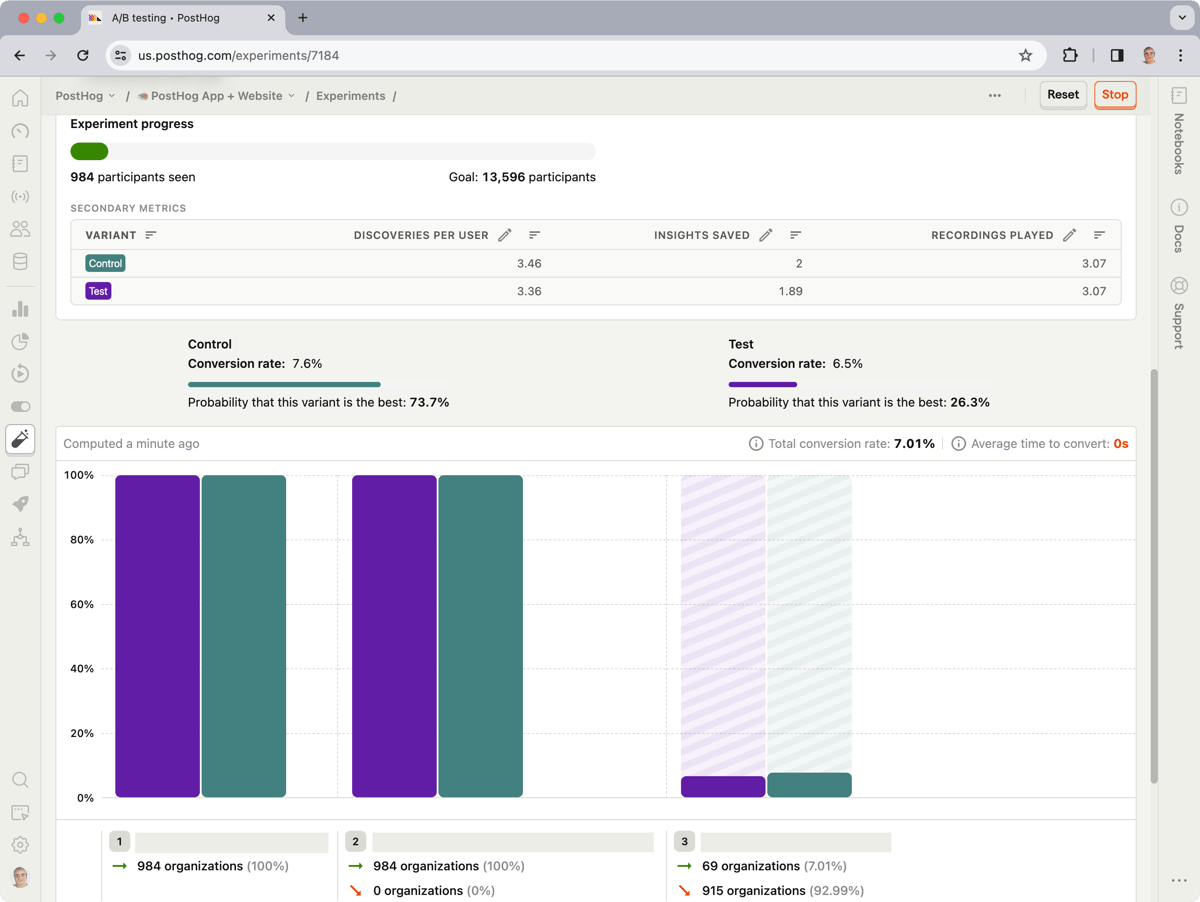Viewport: 1200px width, 902px height.
Task: Open the three-dot more options menu
Action: [994, 96]
